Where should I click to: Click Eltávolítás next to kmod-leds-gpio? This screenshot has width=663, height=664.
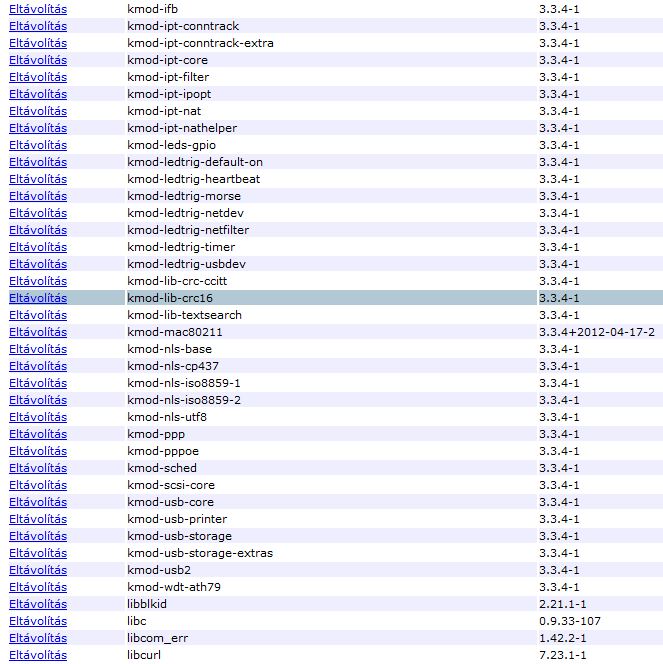pos(38,145)
